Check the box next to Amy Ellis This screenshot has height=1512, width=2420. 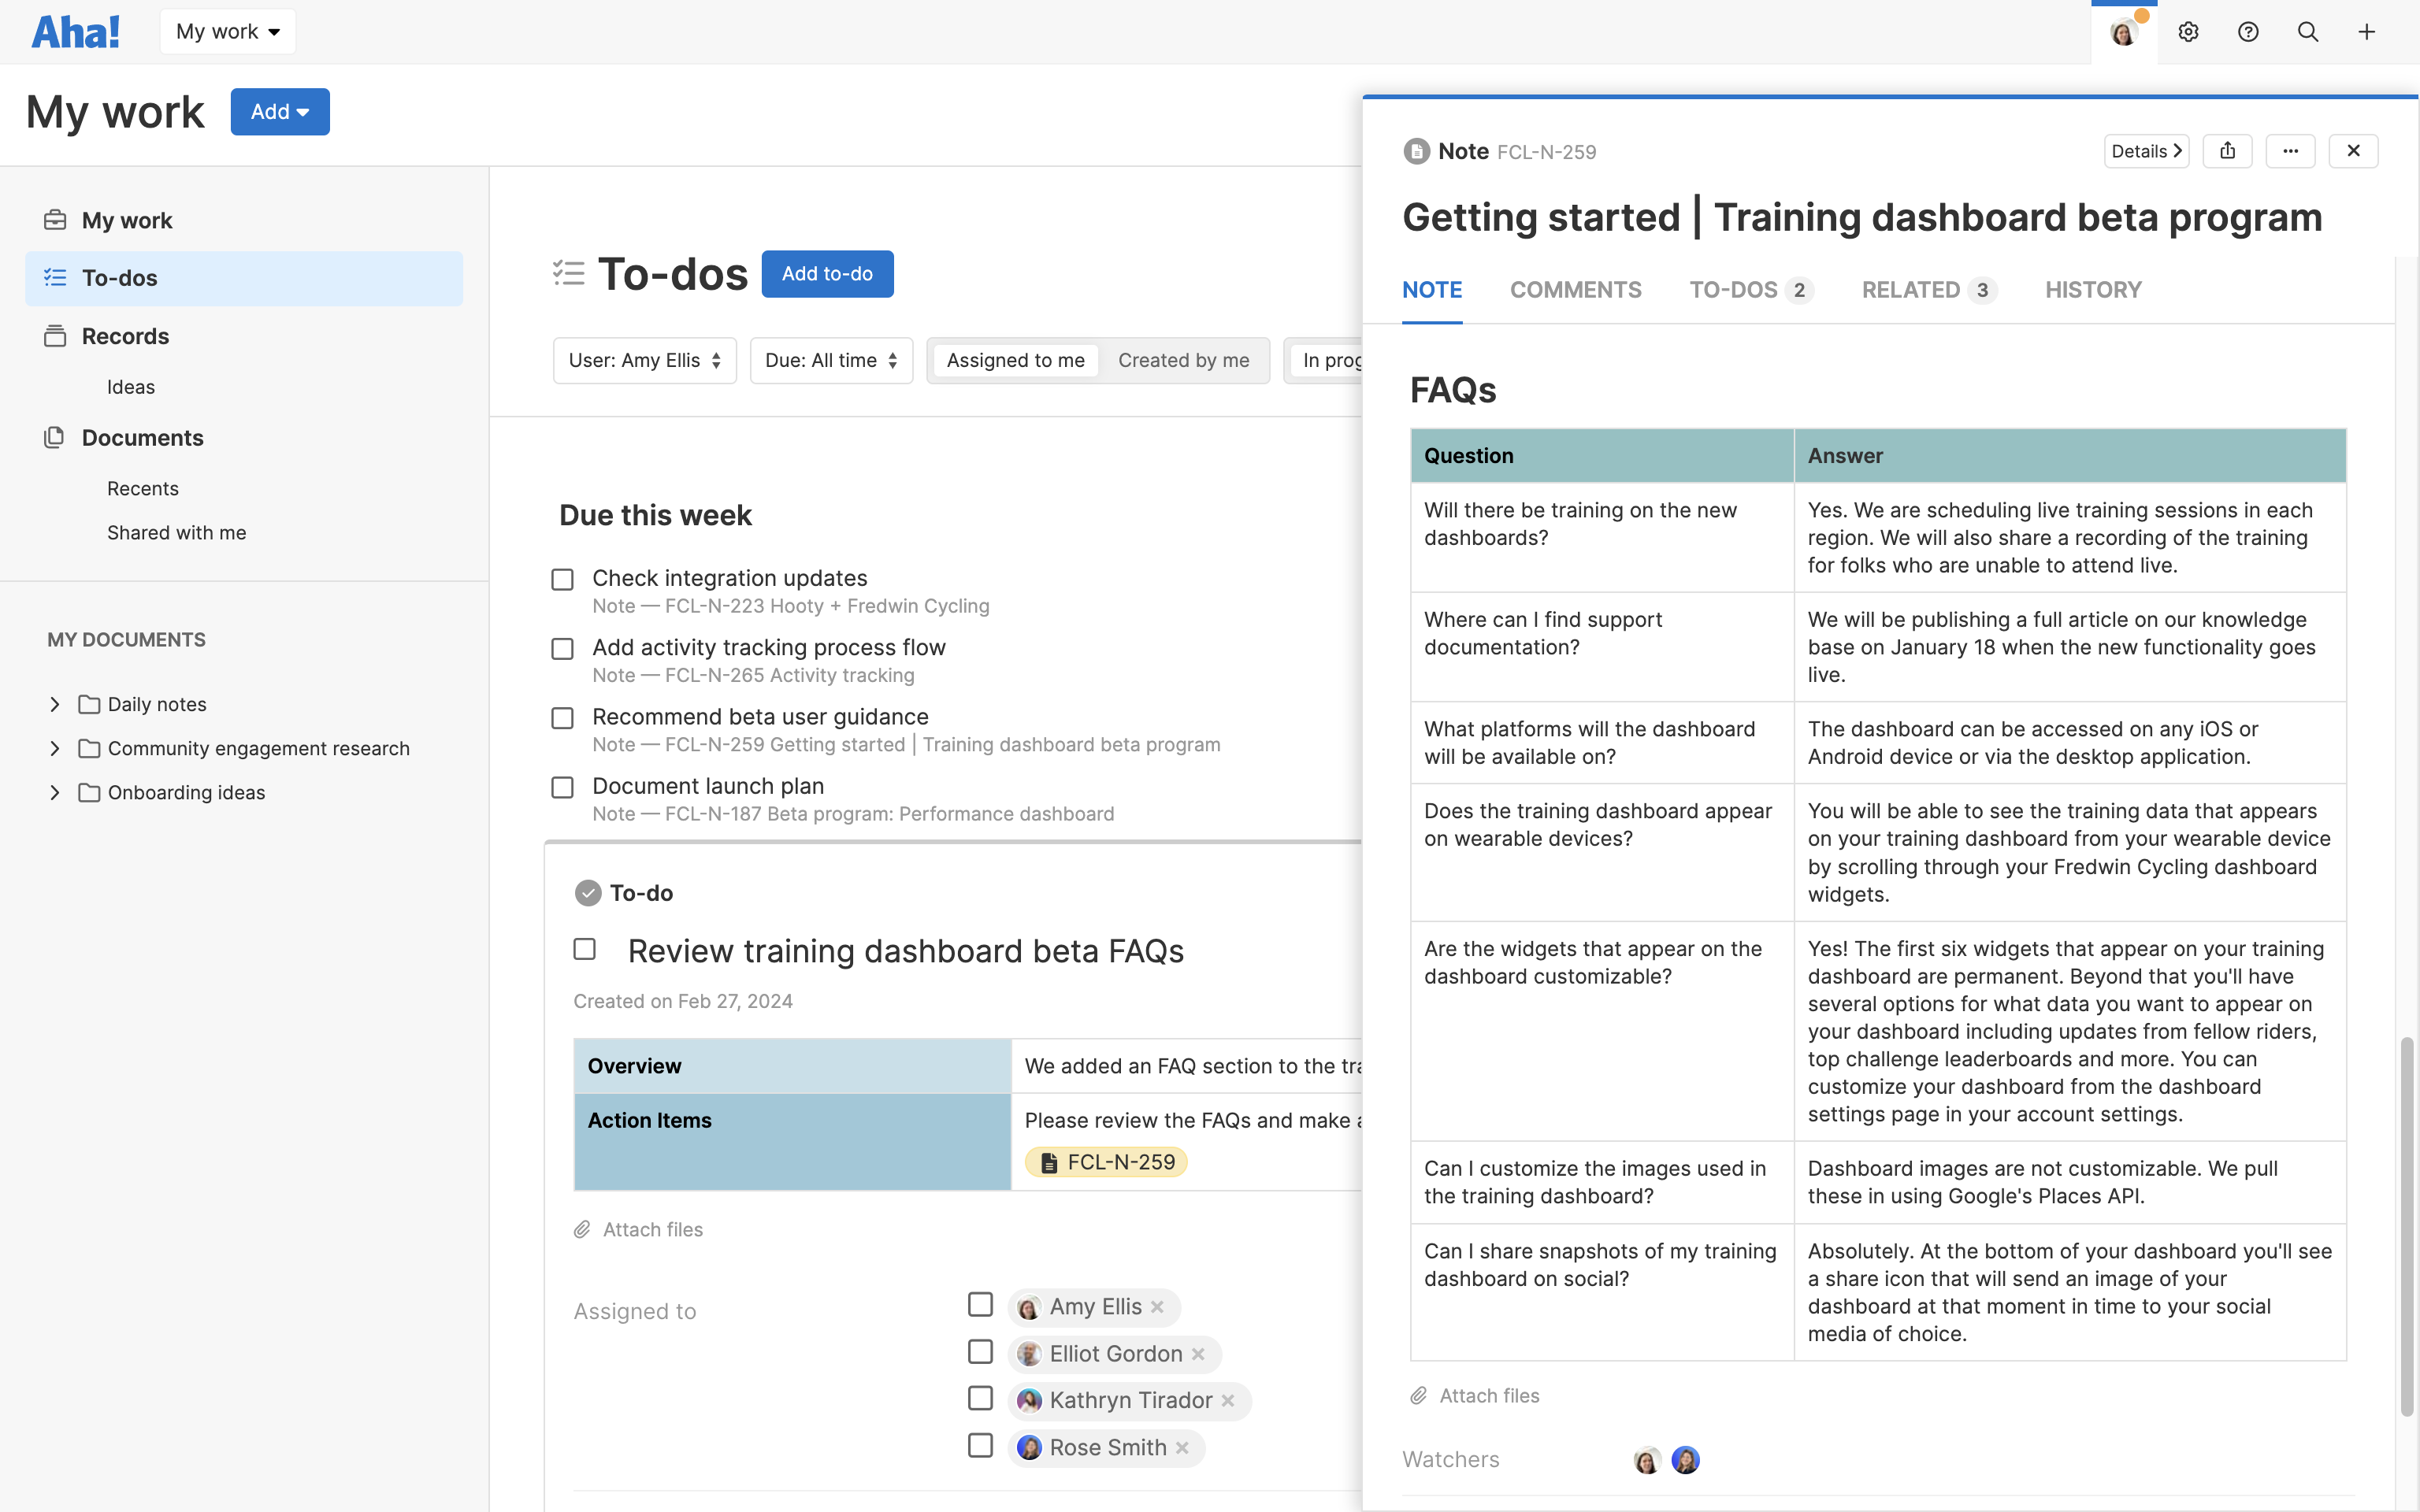coord(980,1304)
